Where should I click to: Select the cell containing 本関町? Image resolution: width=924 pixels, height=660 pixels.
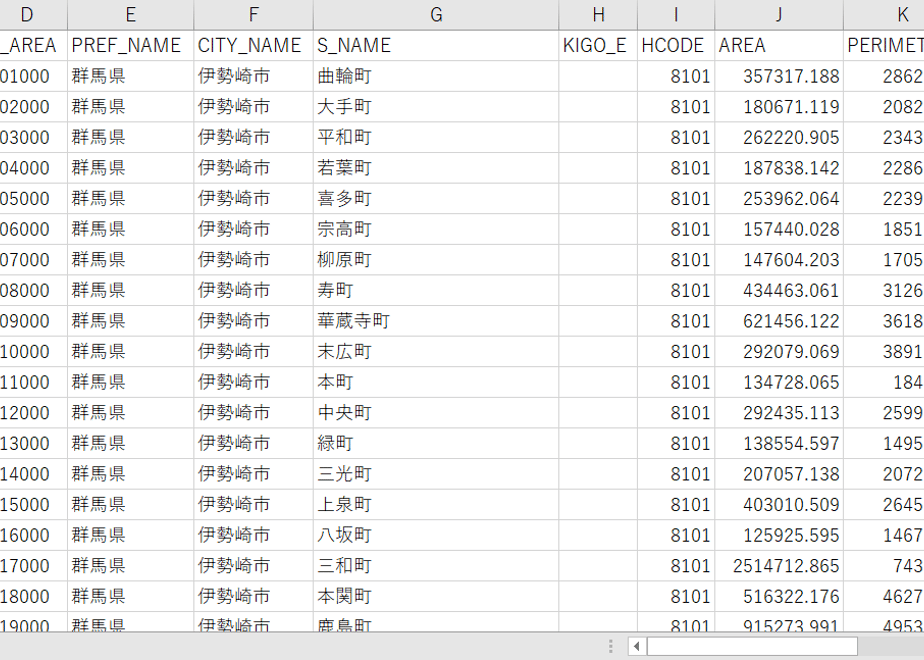pos(436,597)
